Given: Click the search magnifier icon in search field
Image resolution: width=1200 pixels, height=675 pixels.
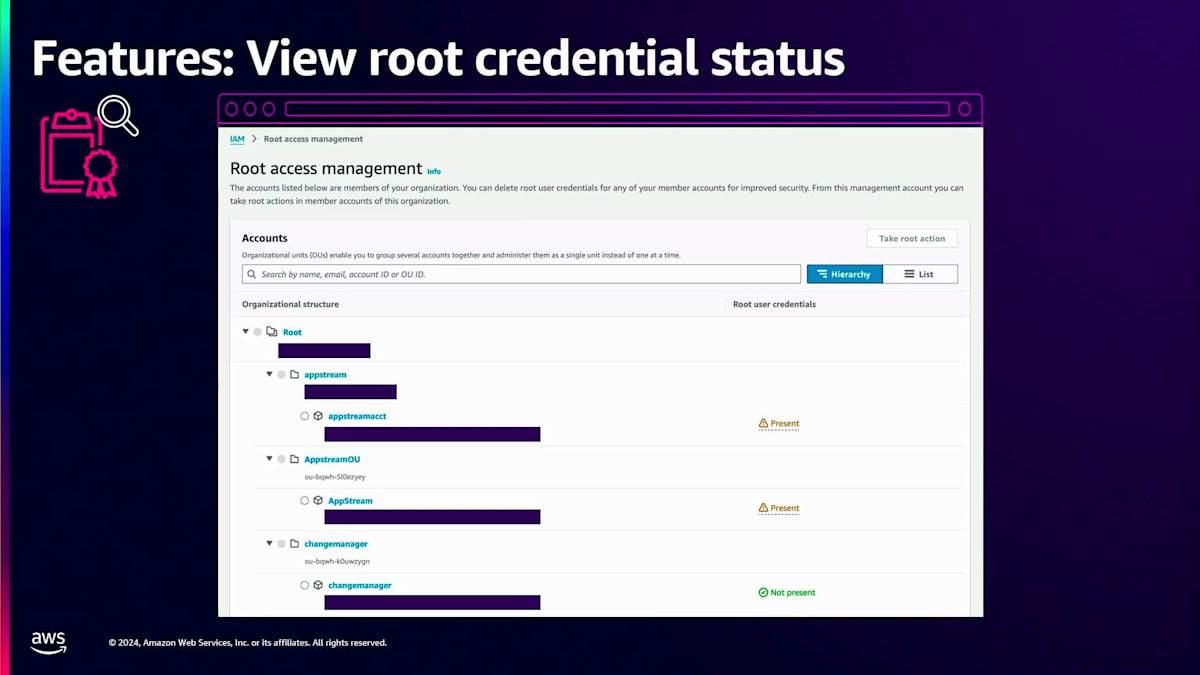Looking at the screenshot, I should point(251,274).
